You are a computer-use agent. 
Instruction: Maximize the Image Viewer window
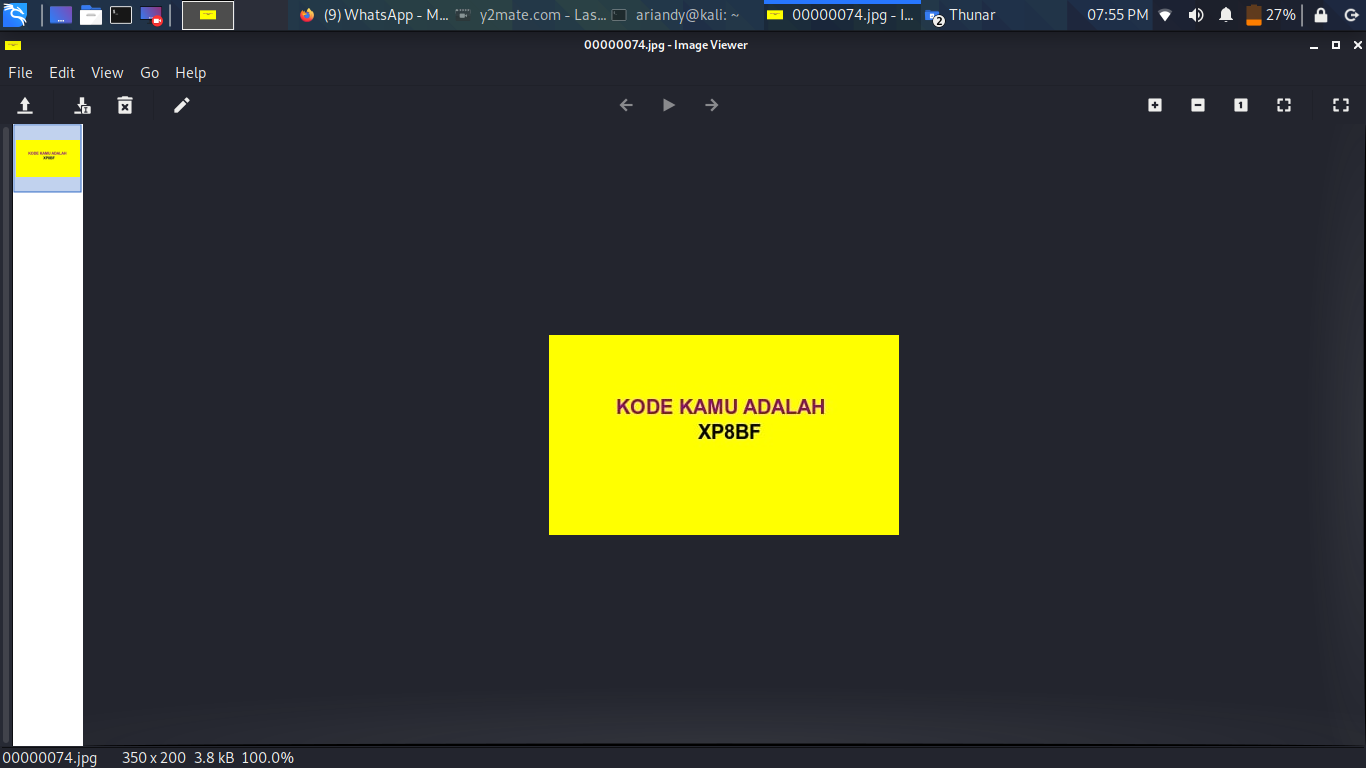click(x=1336, y=45)
